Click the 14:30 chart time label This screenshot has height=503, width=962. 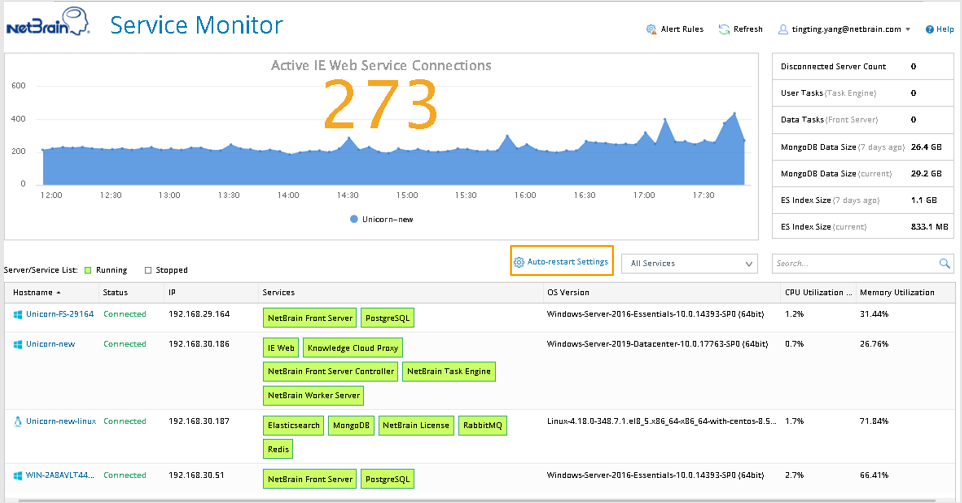347,195
